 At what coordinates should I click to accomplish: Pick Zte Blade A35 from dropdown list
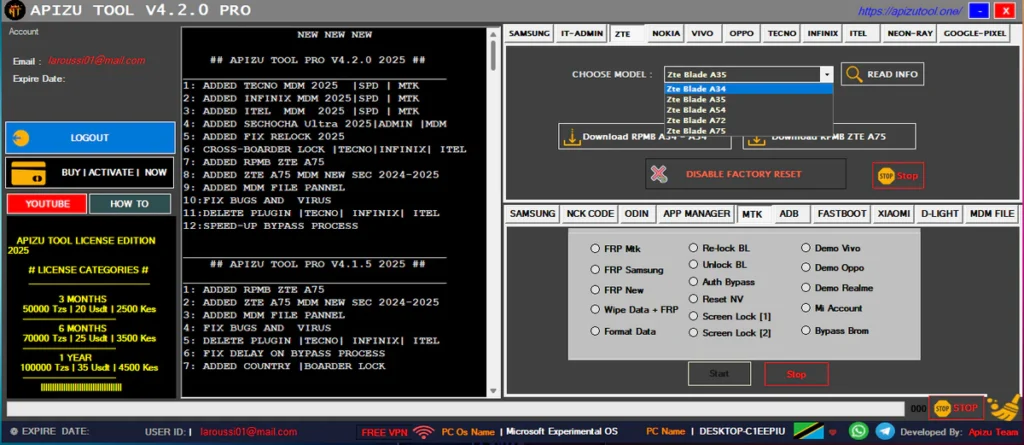click(x=748, y=99)
